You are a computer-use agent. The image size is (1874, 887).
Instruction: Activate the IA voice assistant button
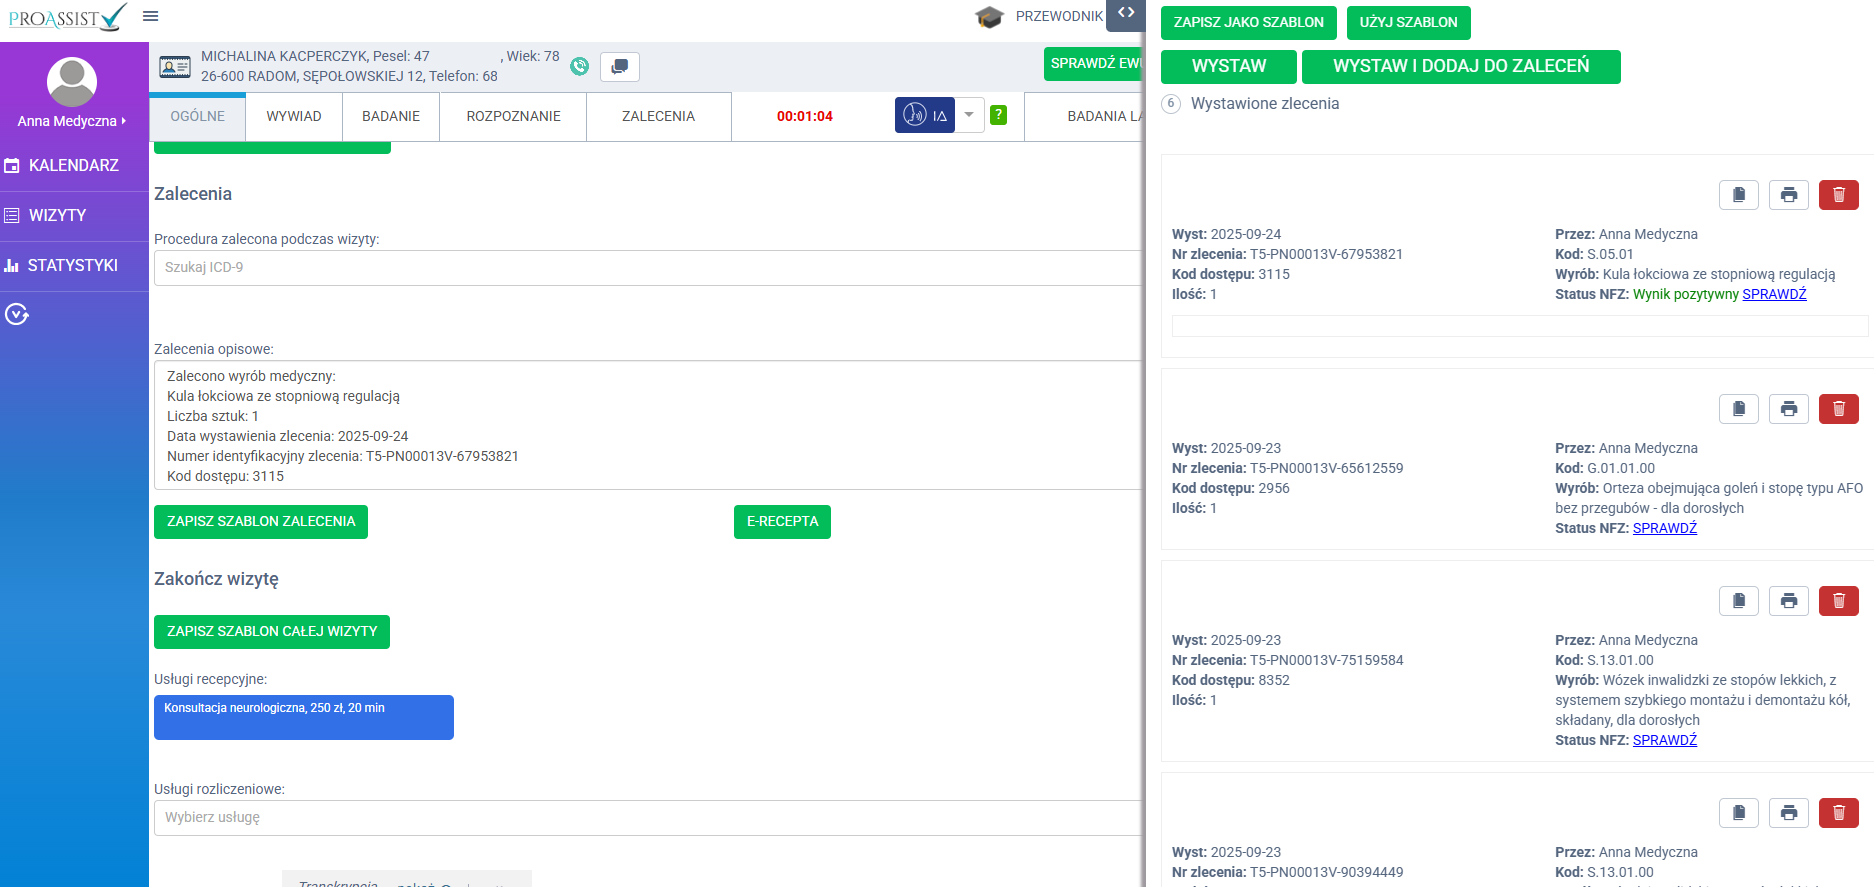[924, 116]
